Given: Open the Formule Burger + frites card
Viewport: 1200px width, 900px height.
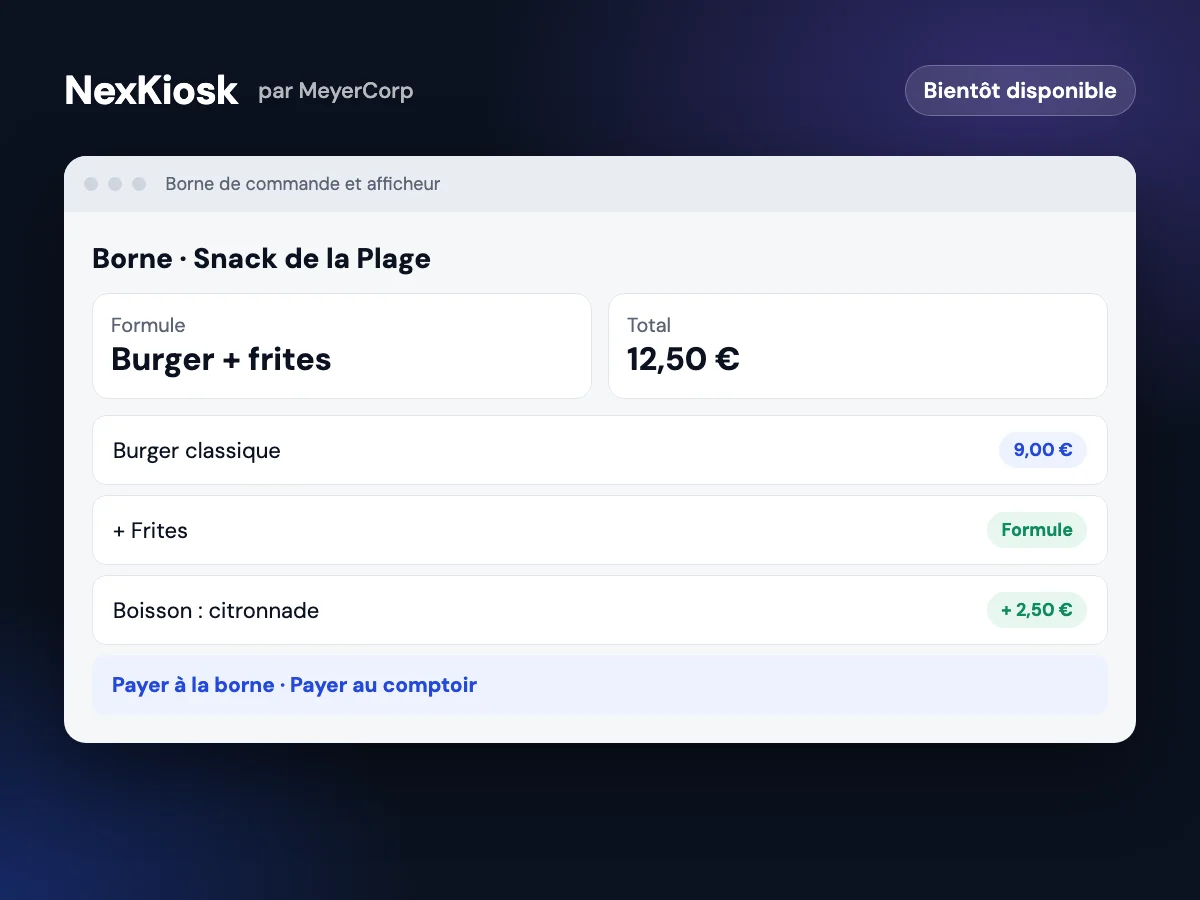Looking at the screenshot, I should (x=342, y=346).
